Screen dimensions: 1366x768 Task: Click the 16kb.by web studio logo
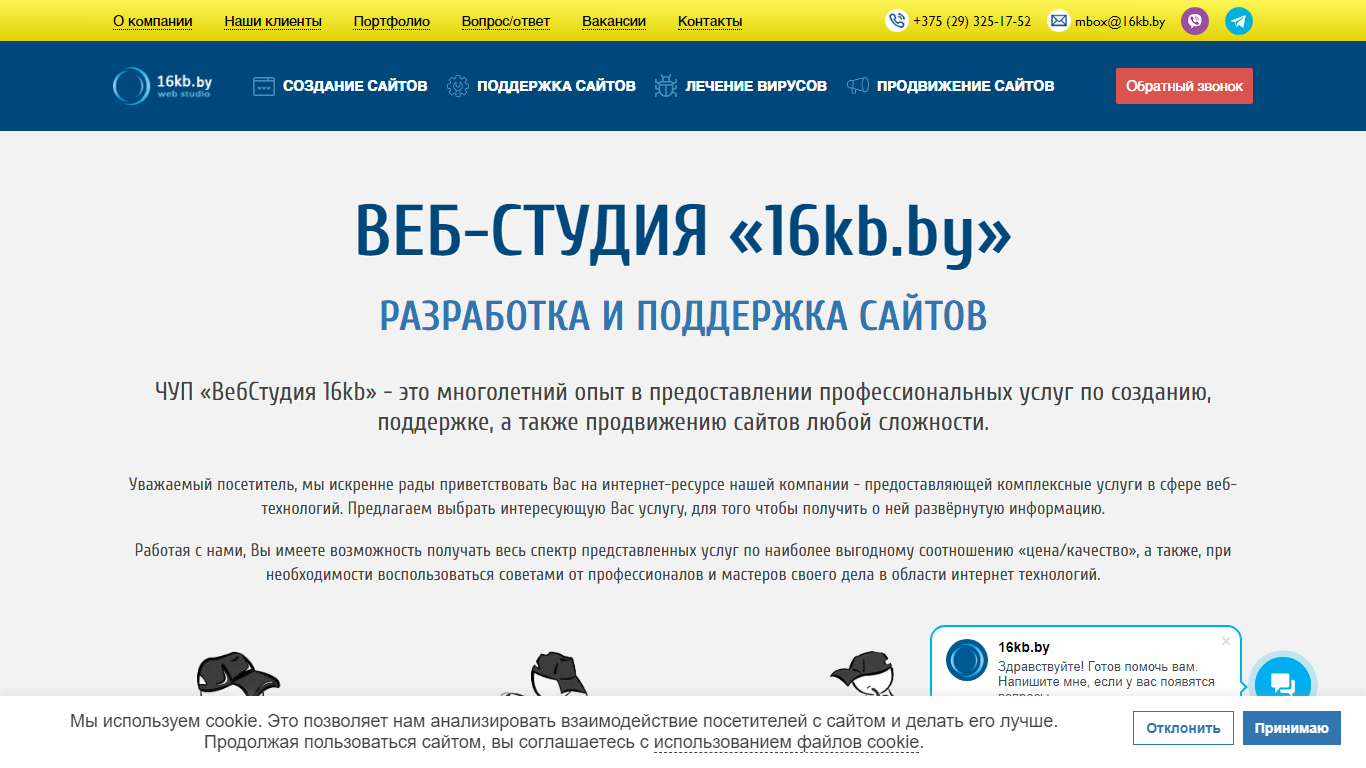click(x=163, y=86)
